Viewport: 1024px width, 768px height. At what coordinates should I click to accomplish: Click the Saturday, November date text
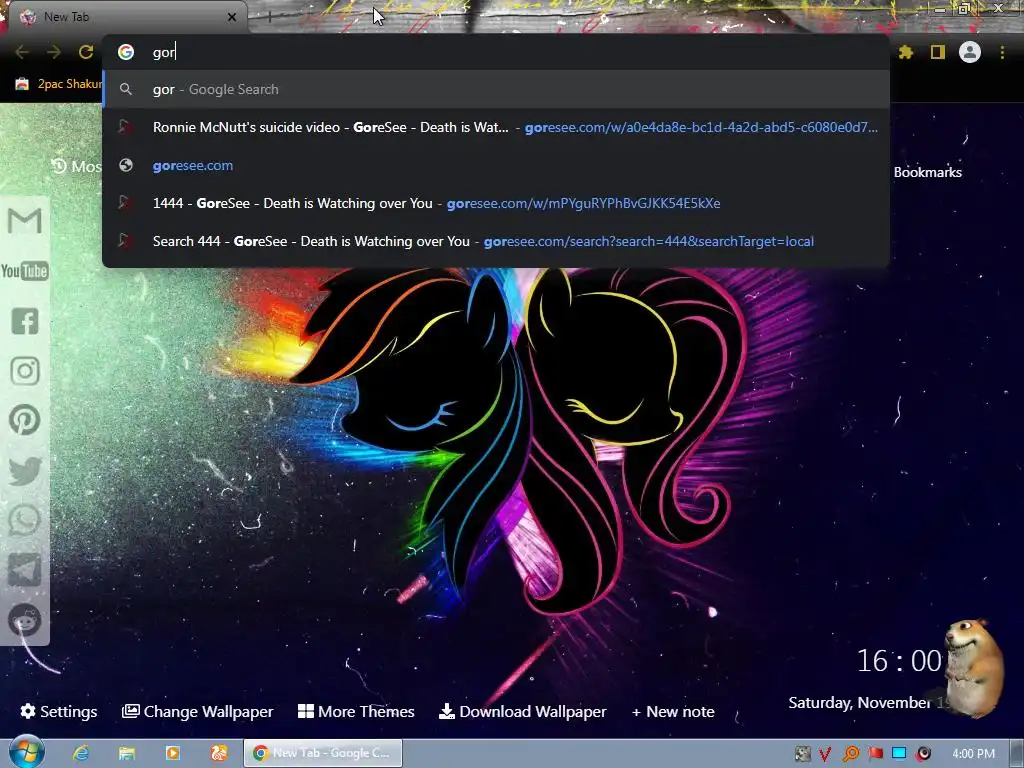click(x=859, y=703)
